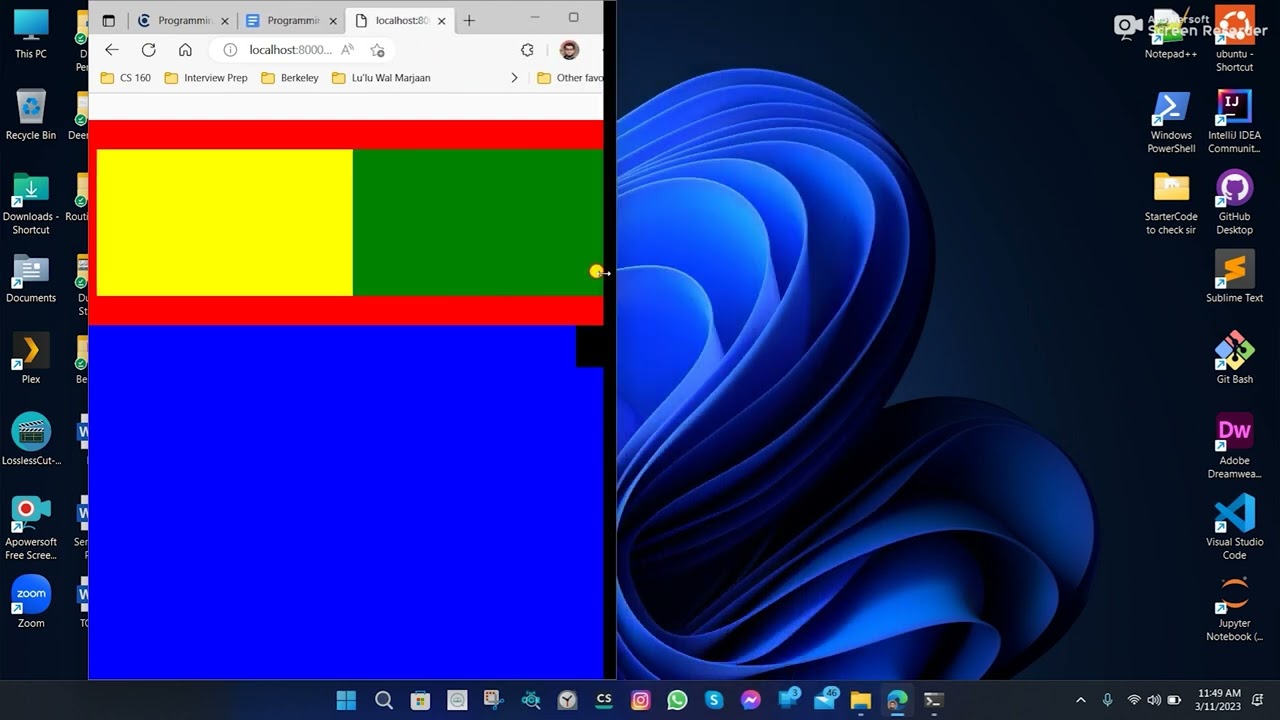Image resolution: width=1280 pixels, height=720 pixels.
Task: Reload the localhost page
Action: (149, 50)
